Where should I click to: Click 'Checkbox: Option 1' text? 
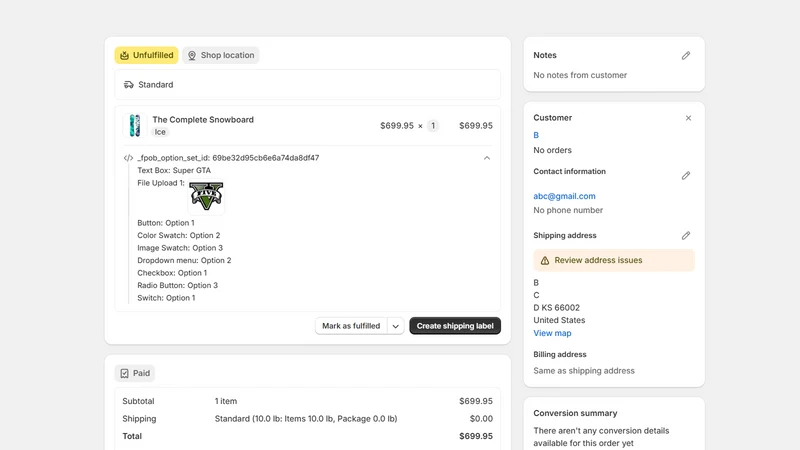pos(172,273)
